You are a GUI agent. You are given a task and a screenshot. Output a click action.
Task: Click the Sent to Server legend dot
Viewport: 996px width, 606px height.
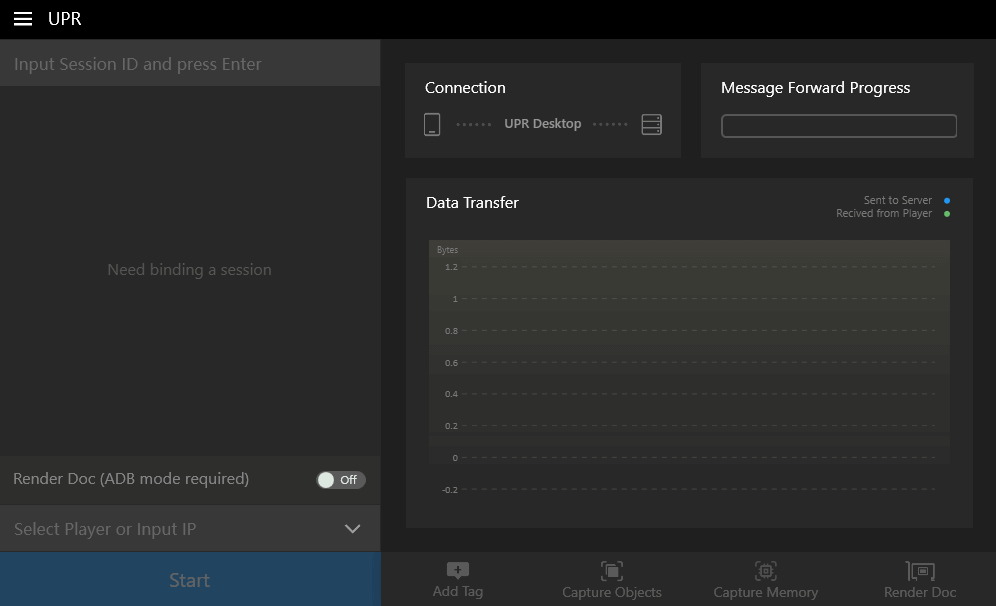947,201
